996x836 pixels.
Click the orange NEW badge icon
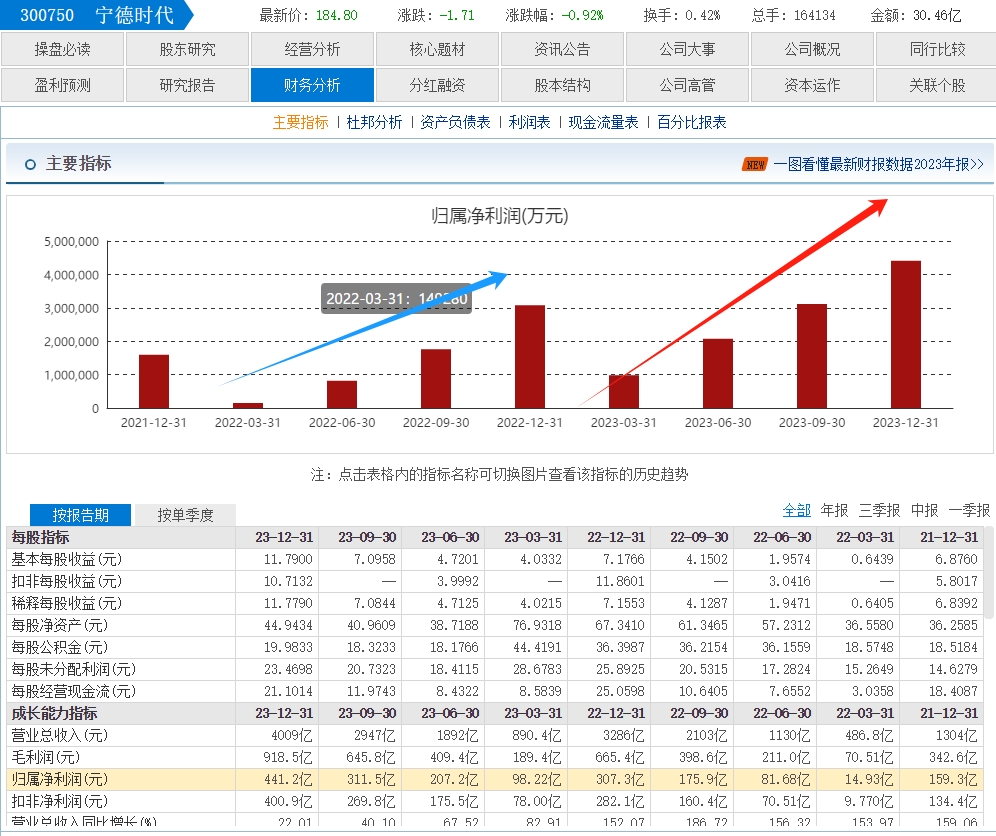pyautogui.click(x=755, y=165)
